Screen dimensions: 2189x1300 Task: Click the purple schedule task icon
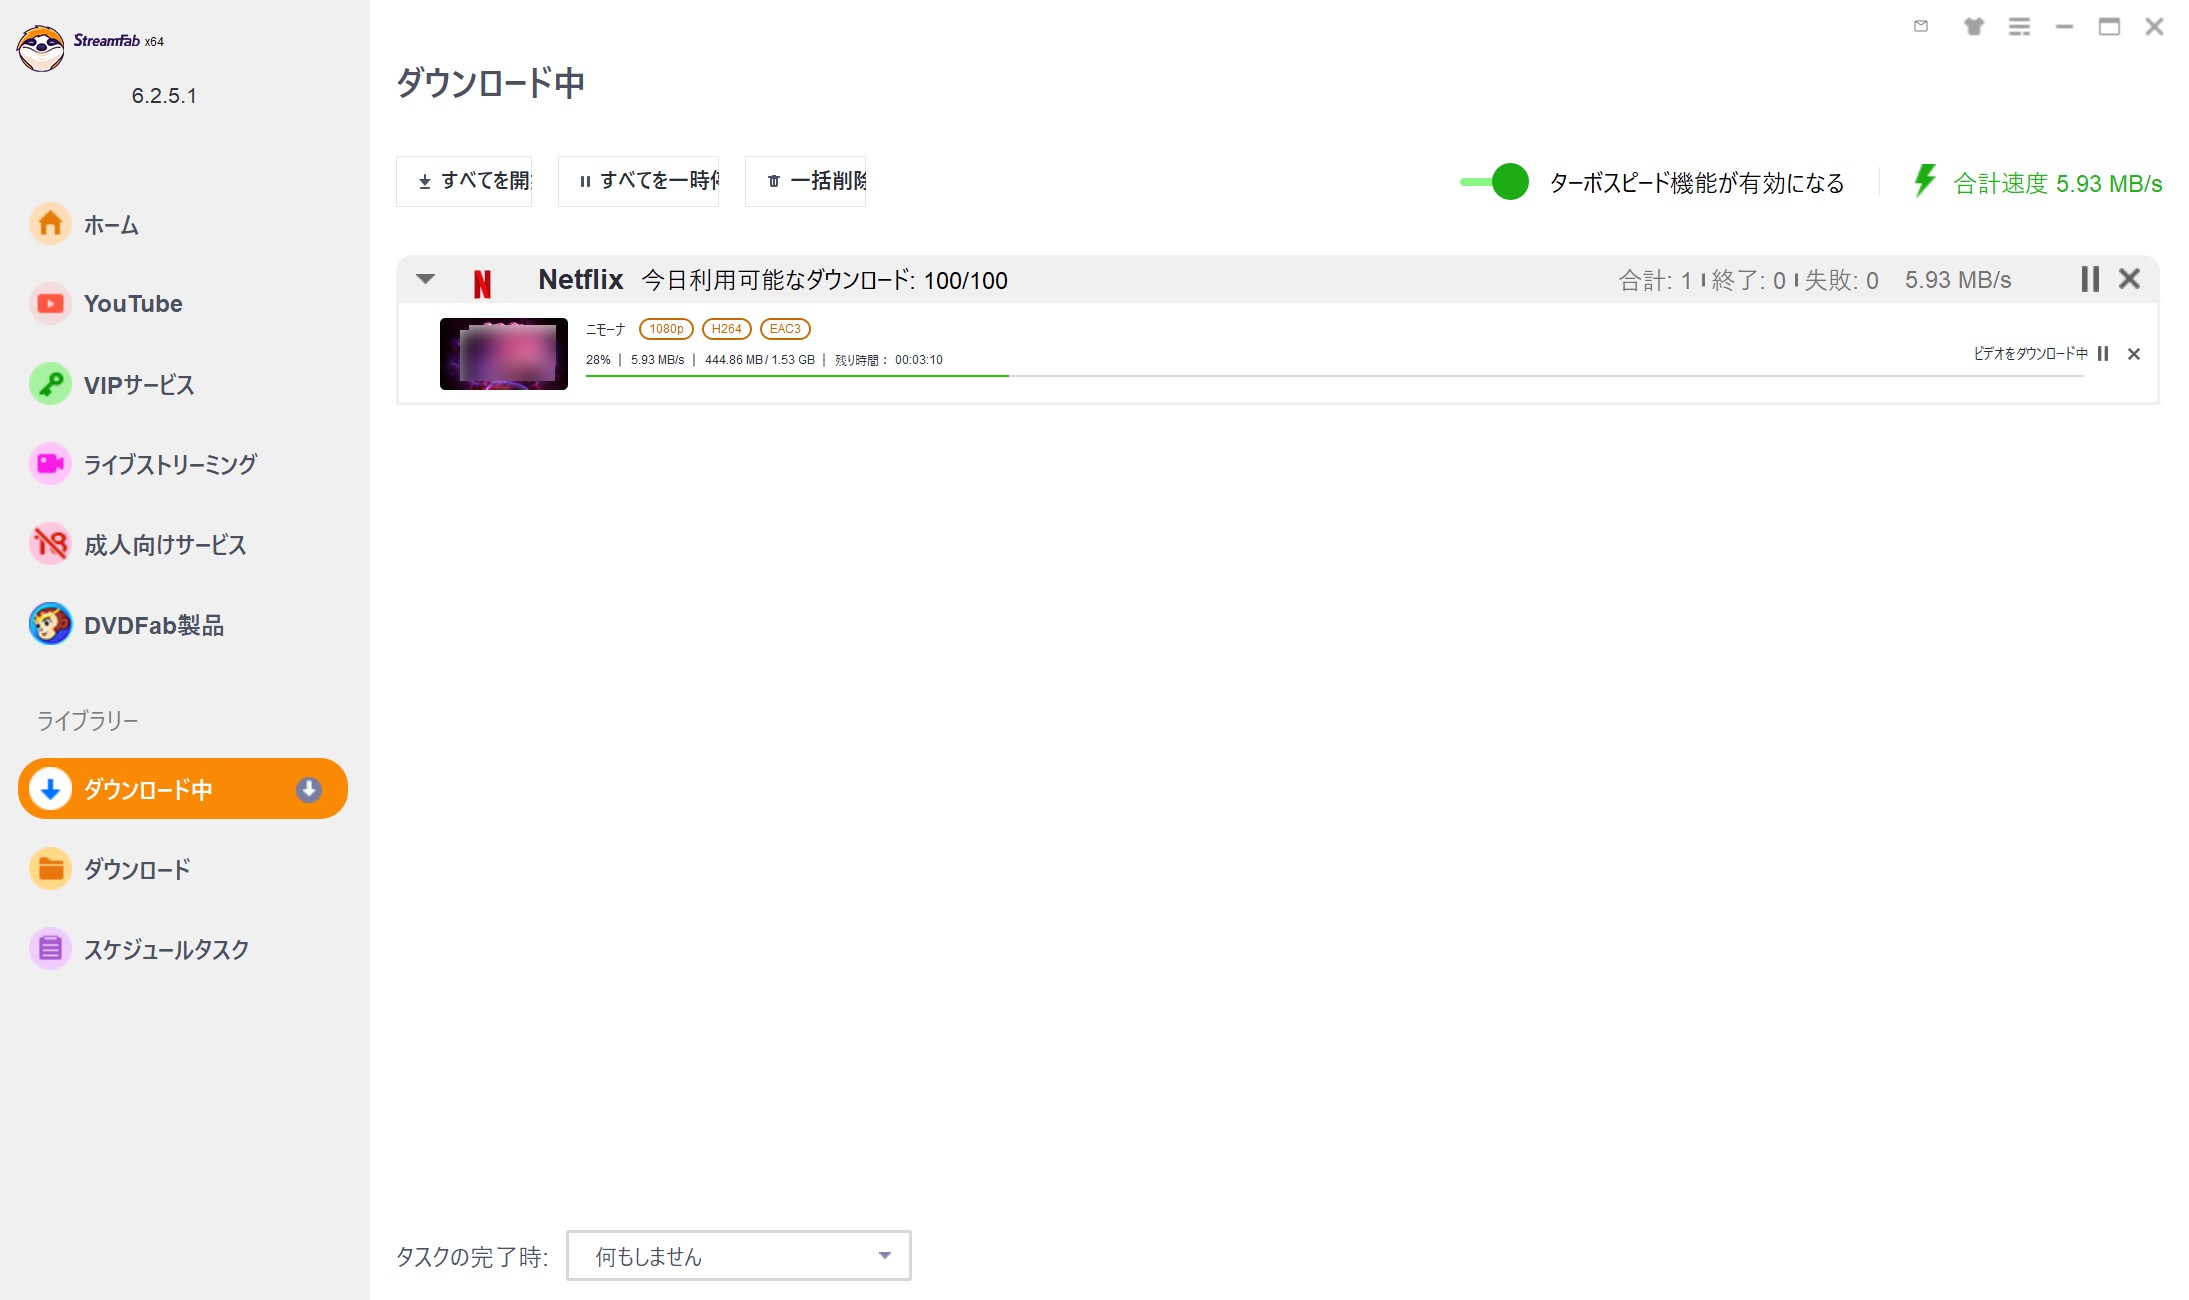[50, 949]
